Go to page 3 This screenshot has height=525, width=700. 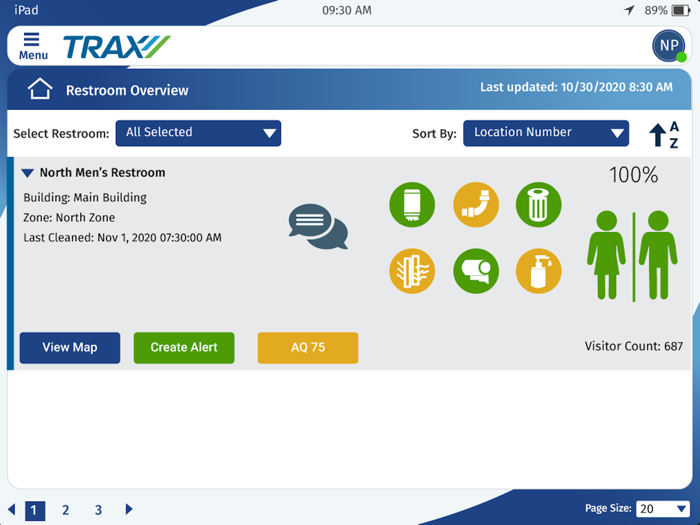coord(98,510)
